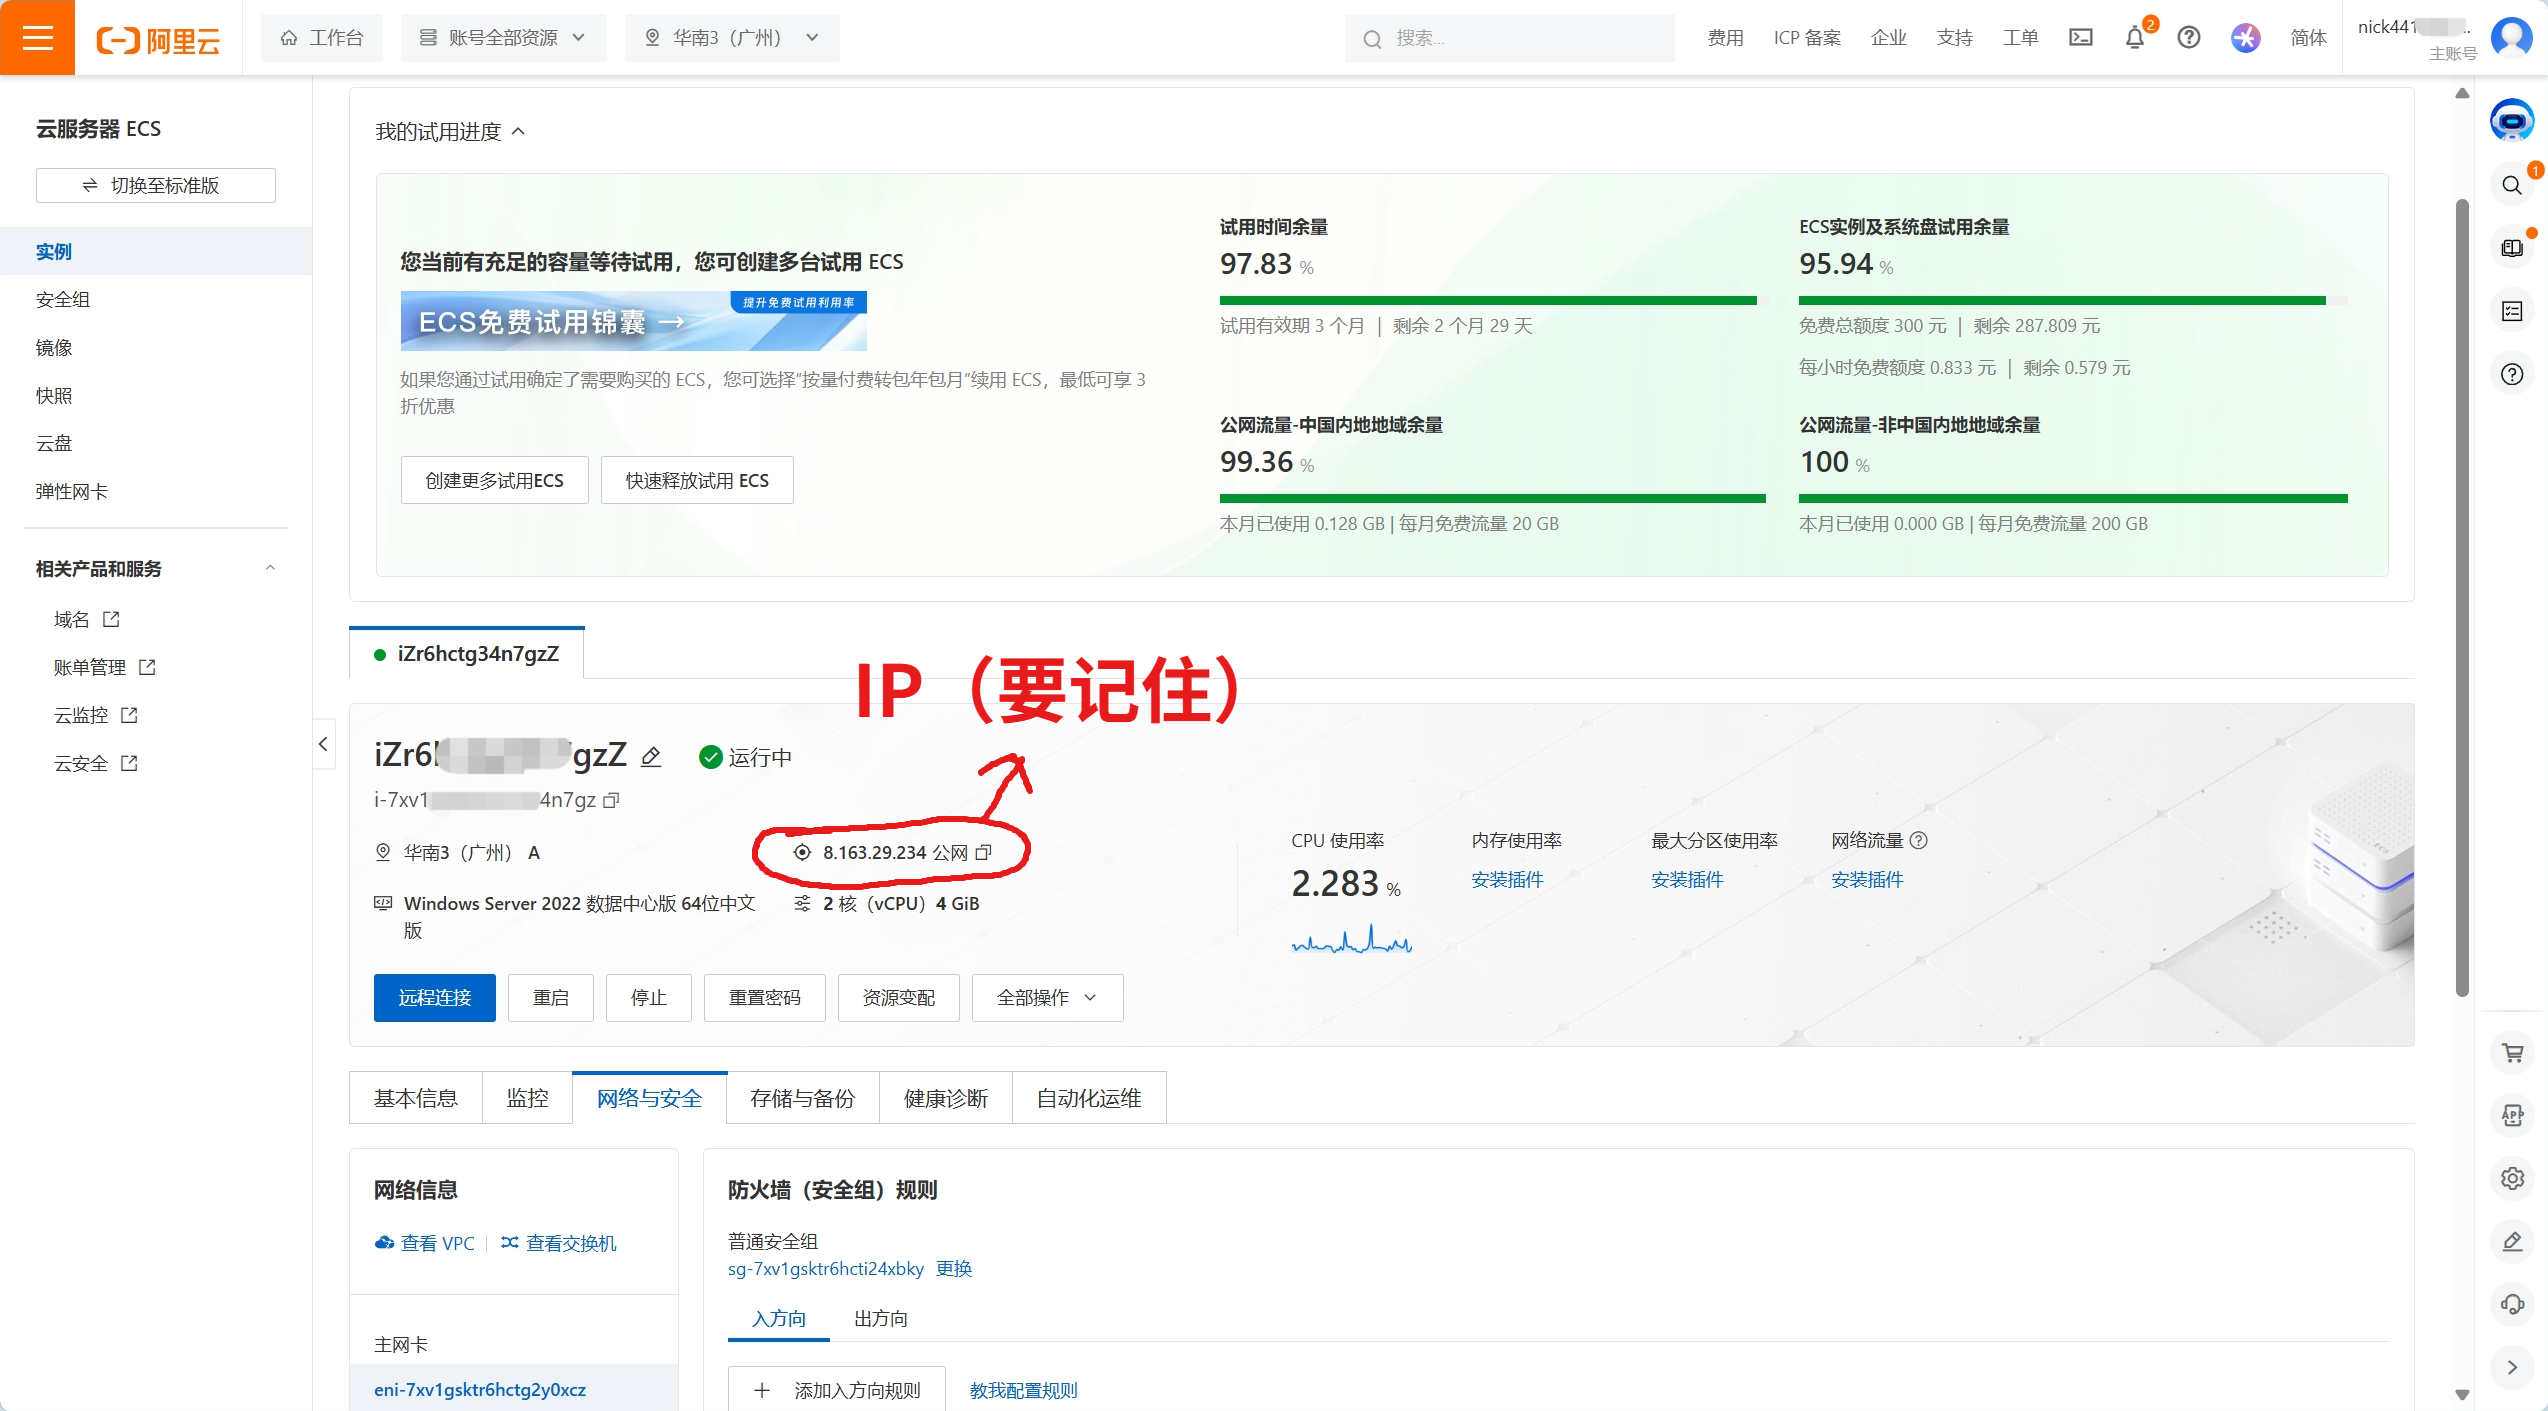Image resolution: width=2548 pixels, height=1411 pixels.
Task: Click 快速释放试用 ECS button
Action: coord(697,481)
